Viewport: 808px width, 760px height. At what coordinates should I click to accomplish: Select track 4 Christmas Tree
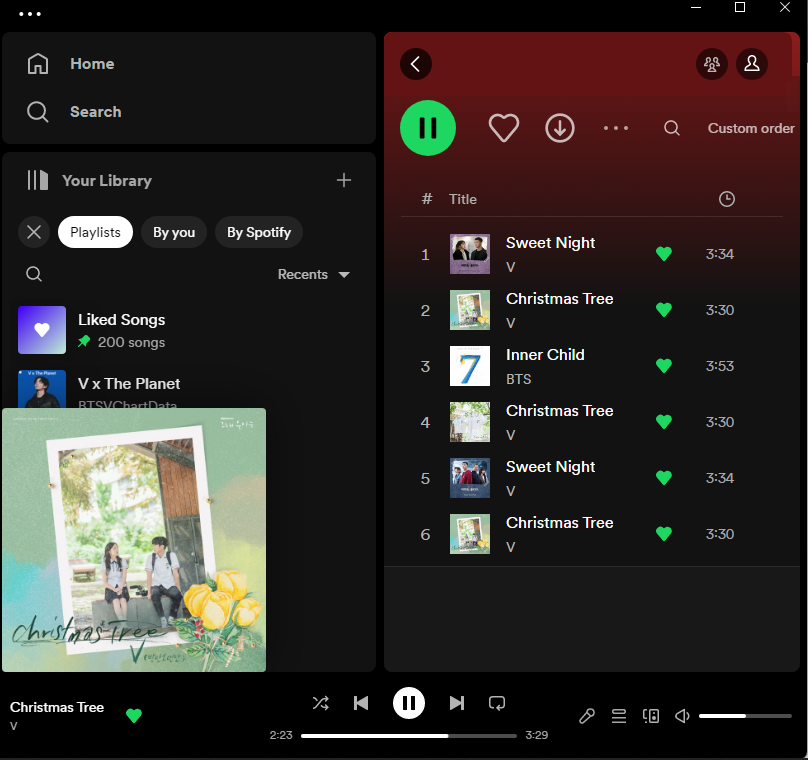point(592,422)
